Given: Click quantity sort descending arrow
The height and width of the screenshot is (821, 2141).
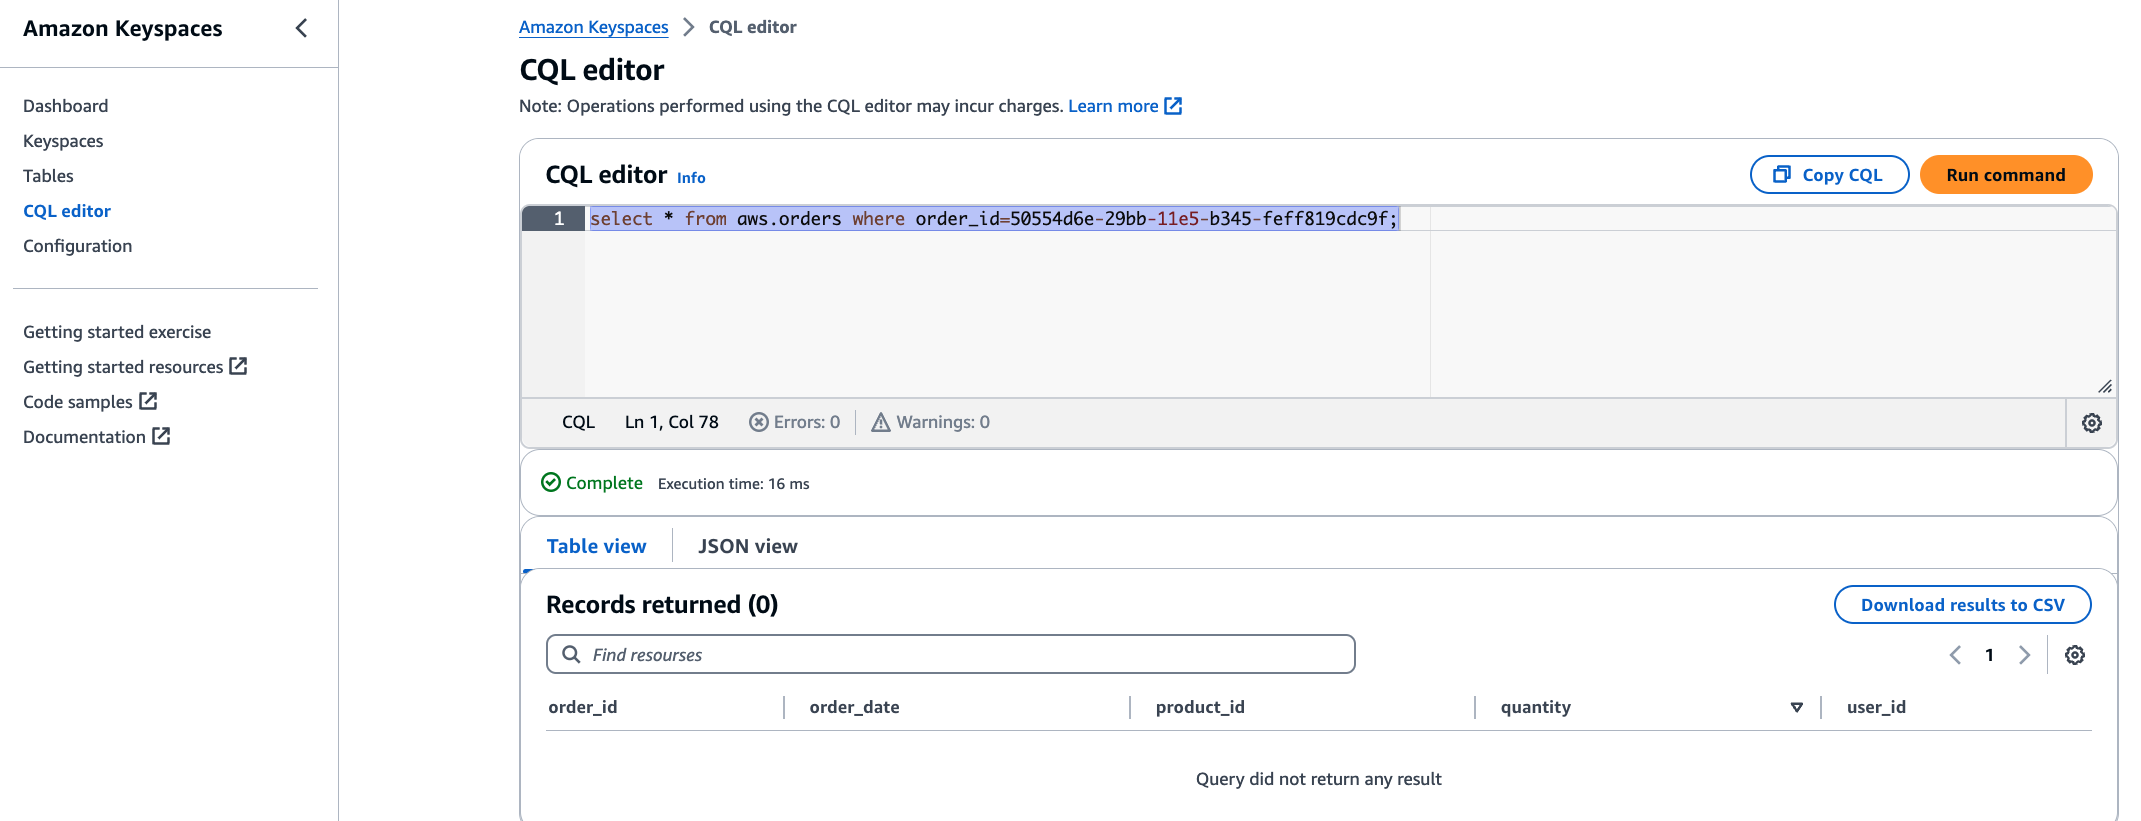Looking at the screenshot, I should pos(1797,707).
